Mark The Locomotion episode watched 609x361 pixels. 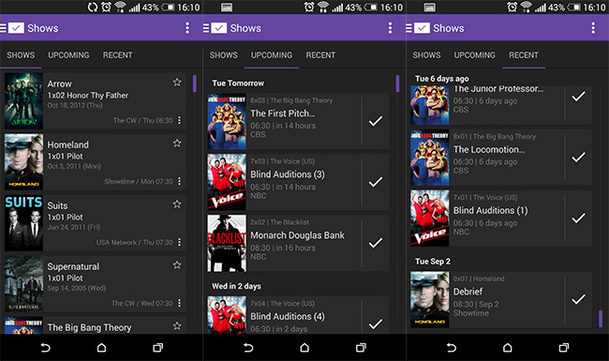[x=579, y=157]
